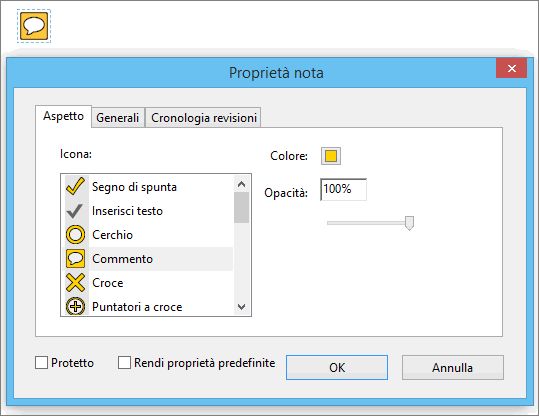Image resolution: width=539 pixels, height=416 pixels.
Task: Click the opacity slider thumb
Action: (x=409, y=223)
